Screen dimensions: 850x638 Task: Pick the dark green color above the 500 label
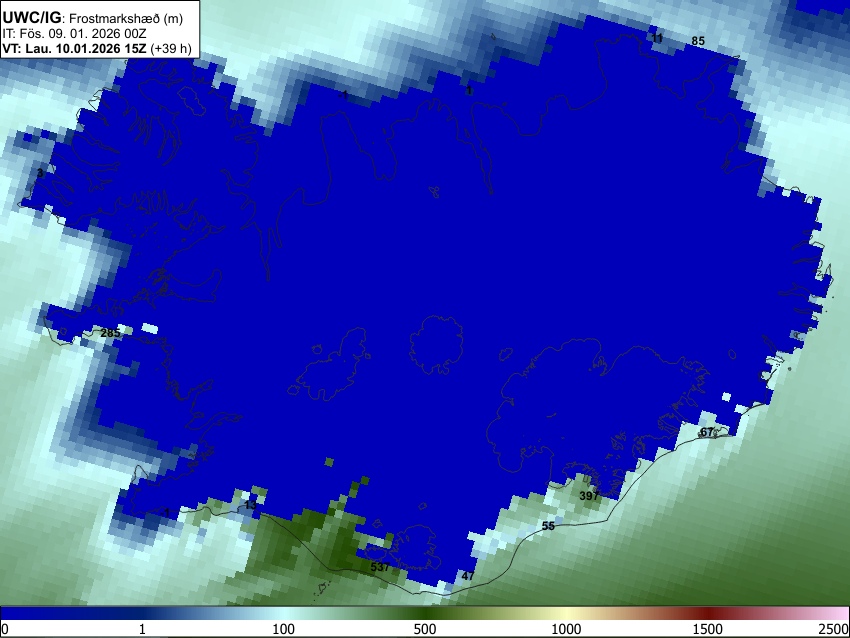(424, 614)
